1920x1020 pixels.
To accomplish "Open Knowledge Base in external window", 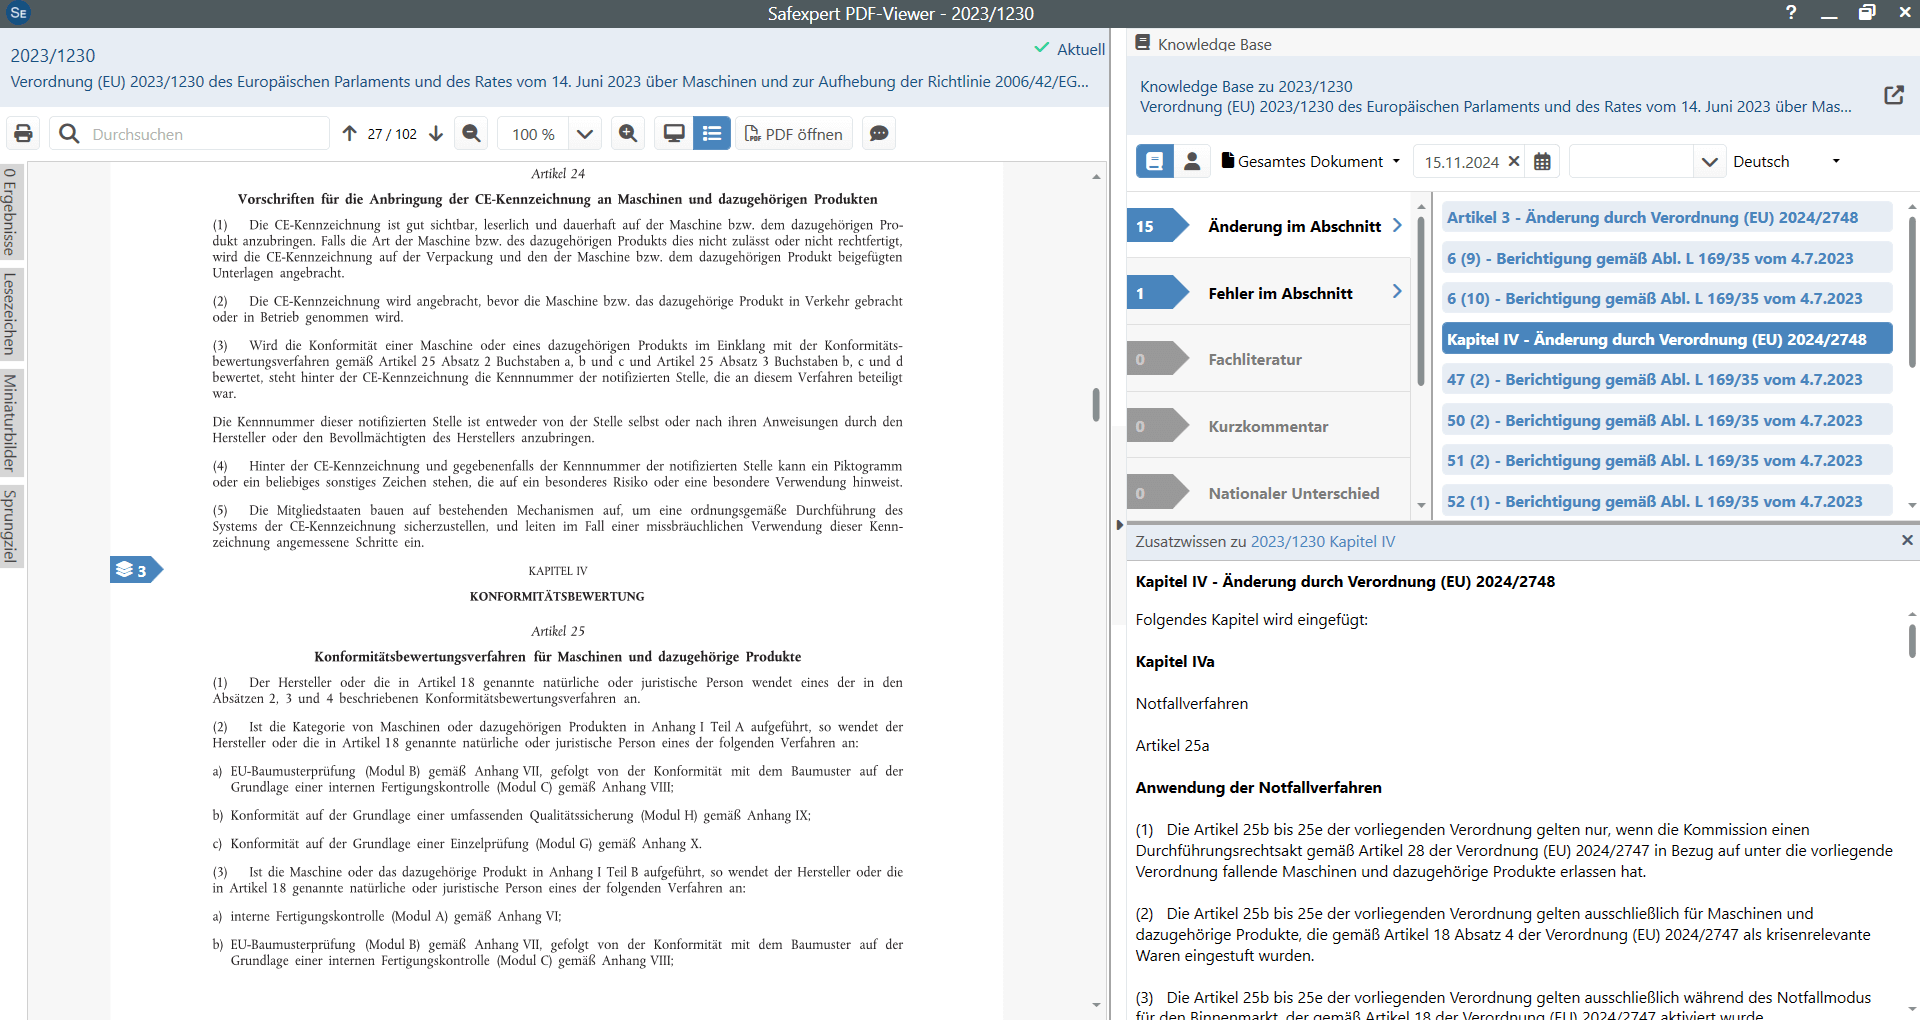I will pyautogui.click(x=1893, y=95).
